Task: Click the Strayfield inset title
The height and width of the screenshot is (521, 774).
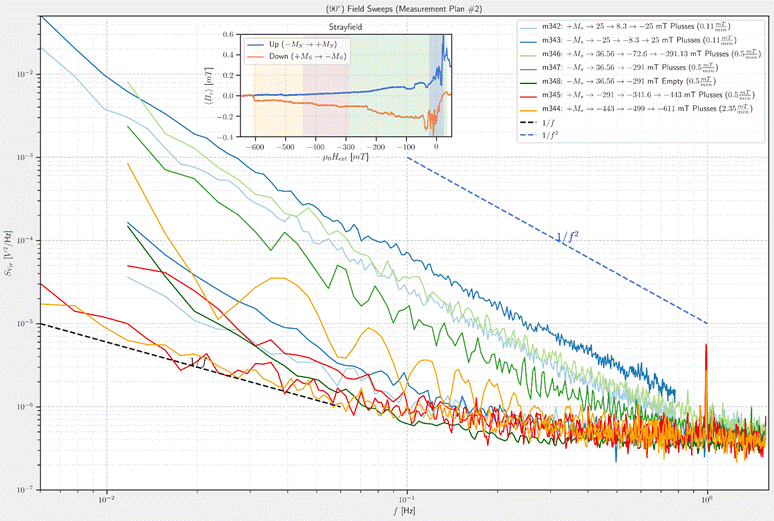Action: 344,27
